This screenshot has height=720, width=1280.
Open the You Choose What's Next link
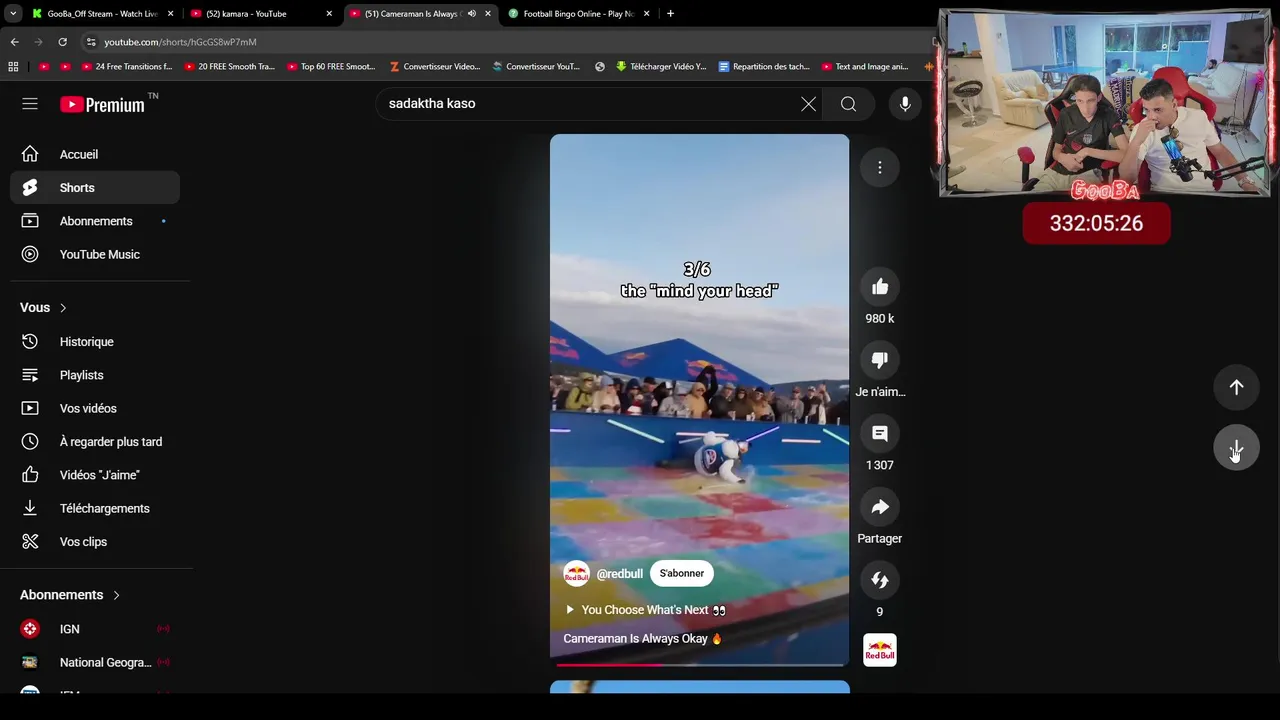pos(645,610)
